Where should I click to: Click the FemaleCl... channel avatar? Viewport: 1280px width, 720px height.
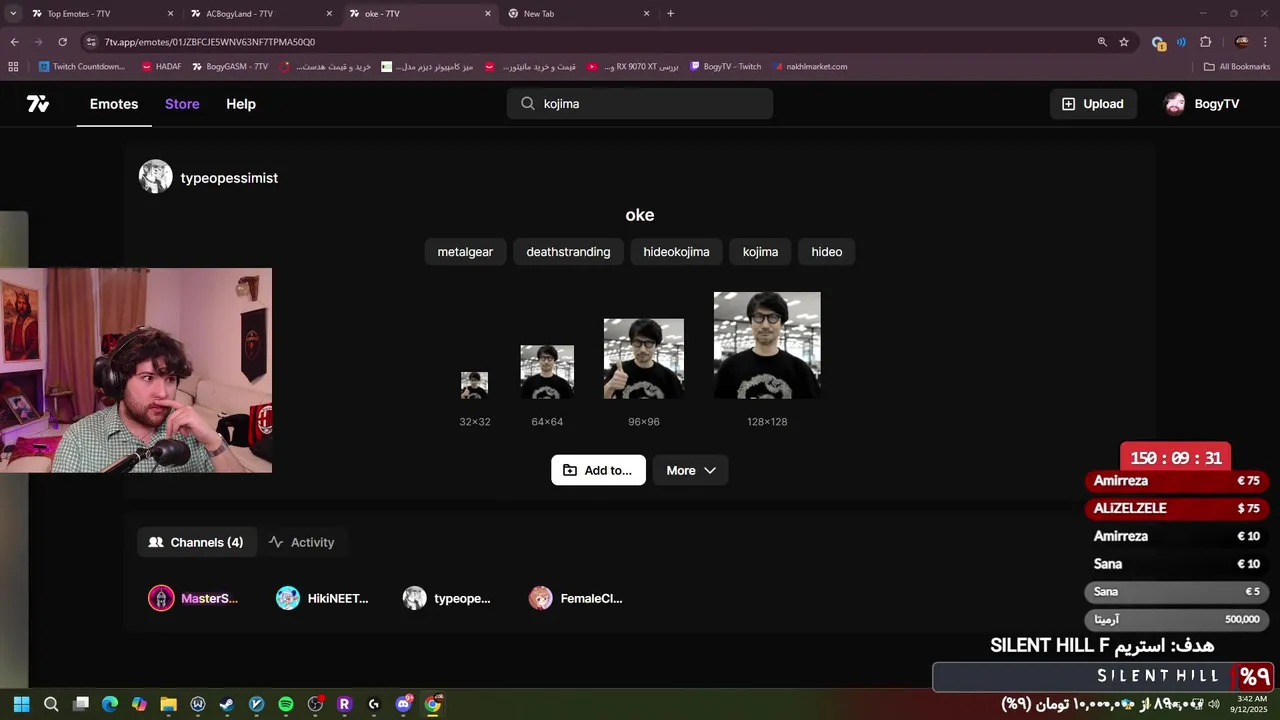(541, 598)
